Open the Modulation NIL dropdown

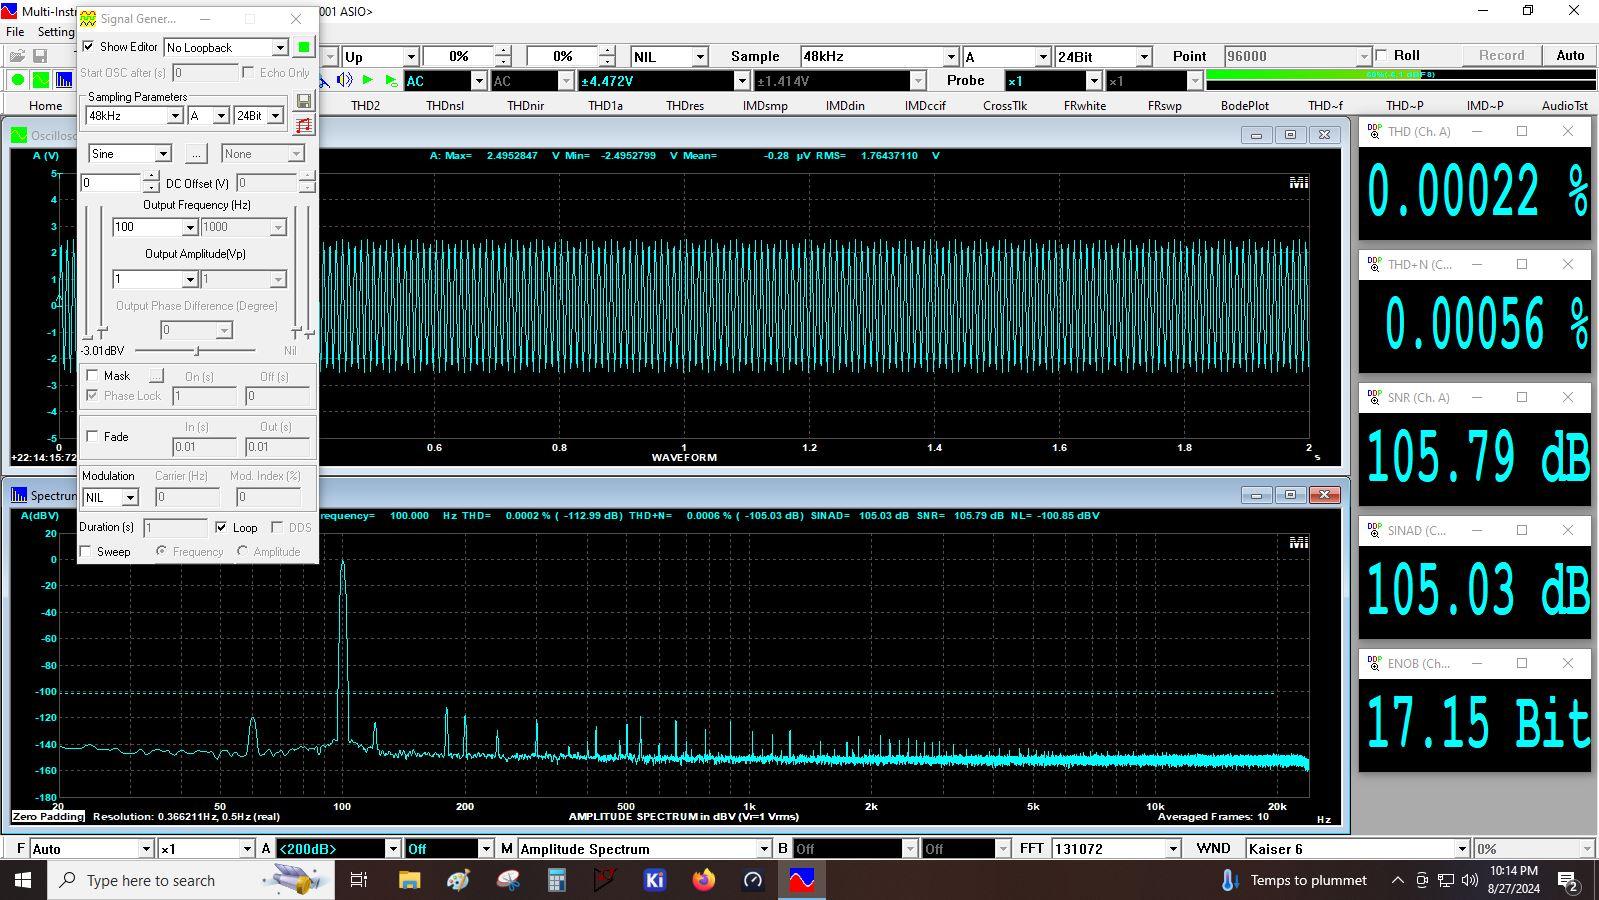coord(130,497)
